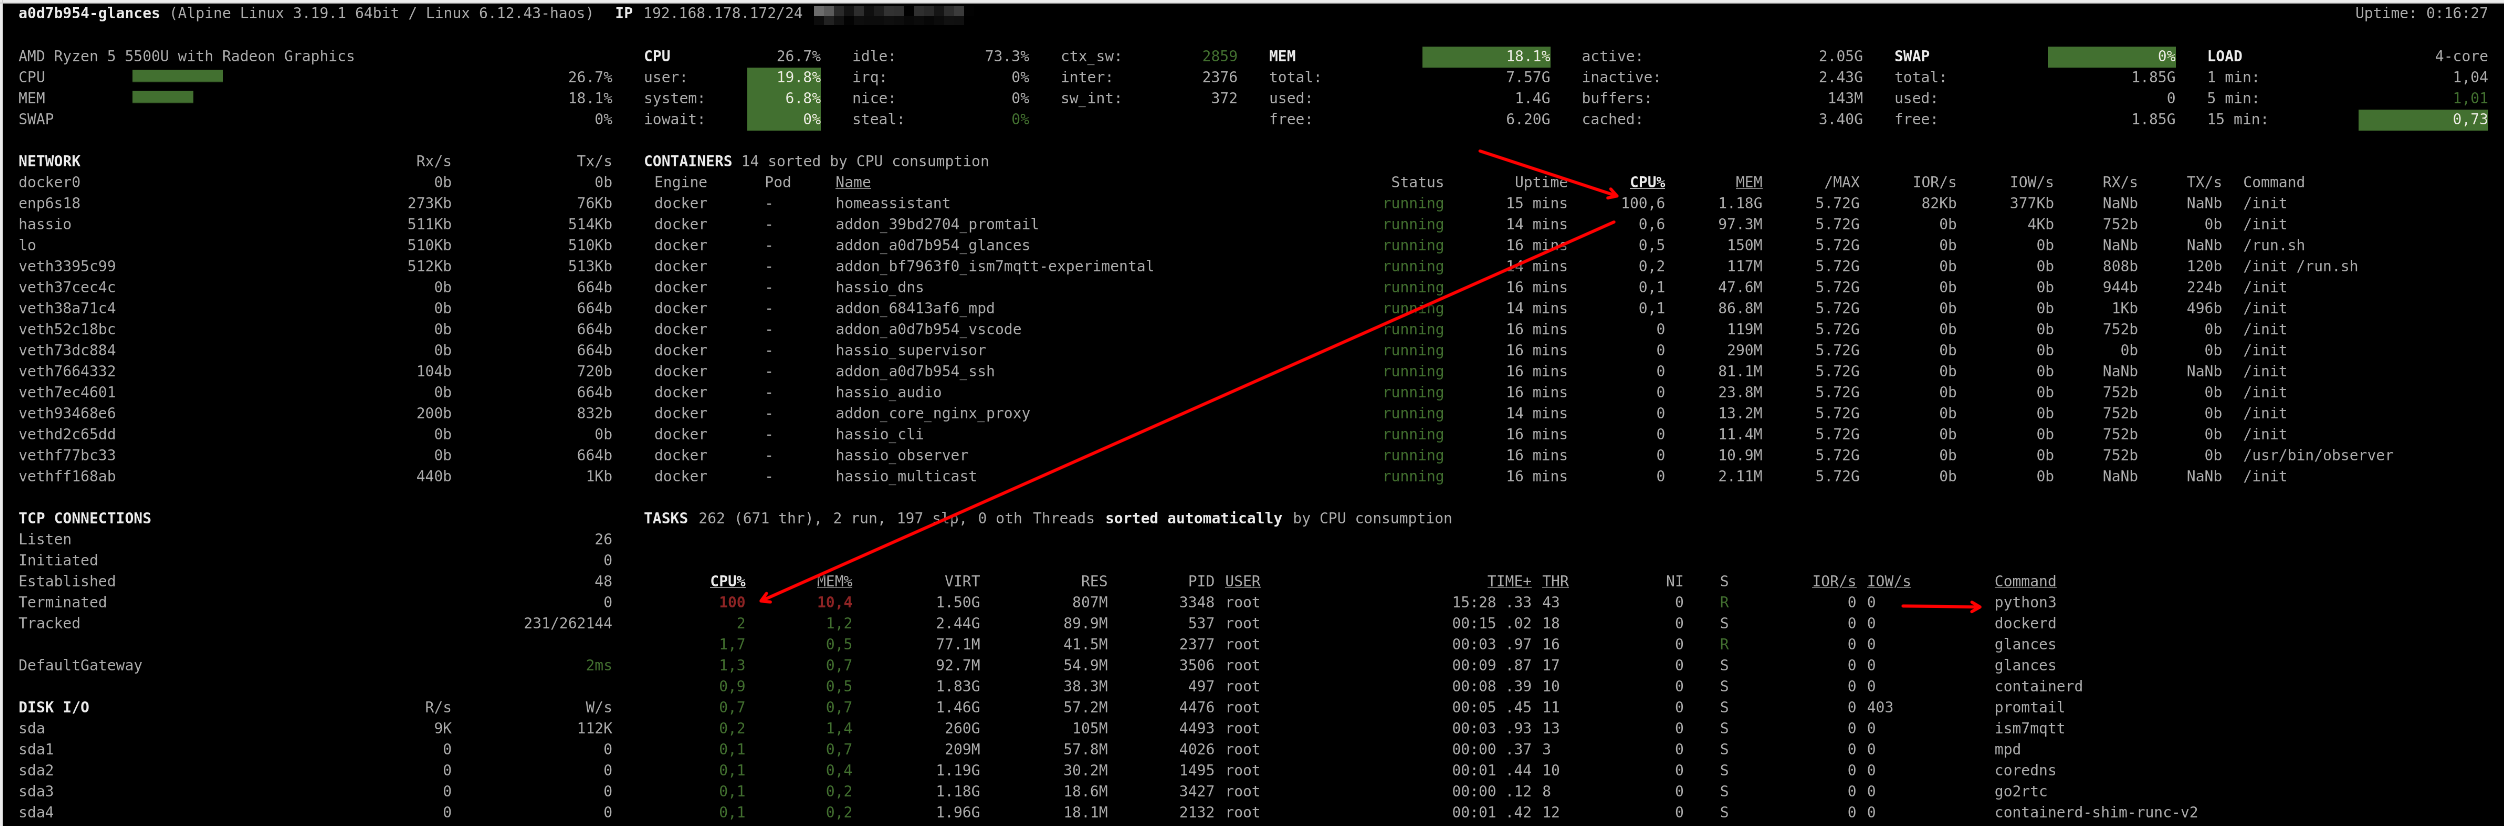The image size is (2504, 826).
Task: Click the docker0 network interface
Action: [49, 182]
